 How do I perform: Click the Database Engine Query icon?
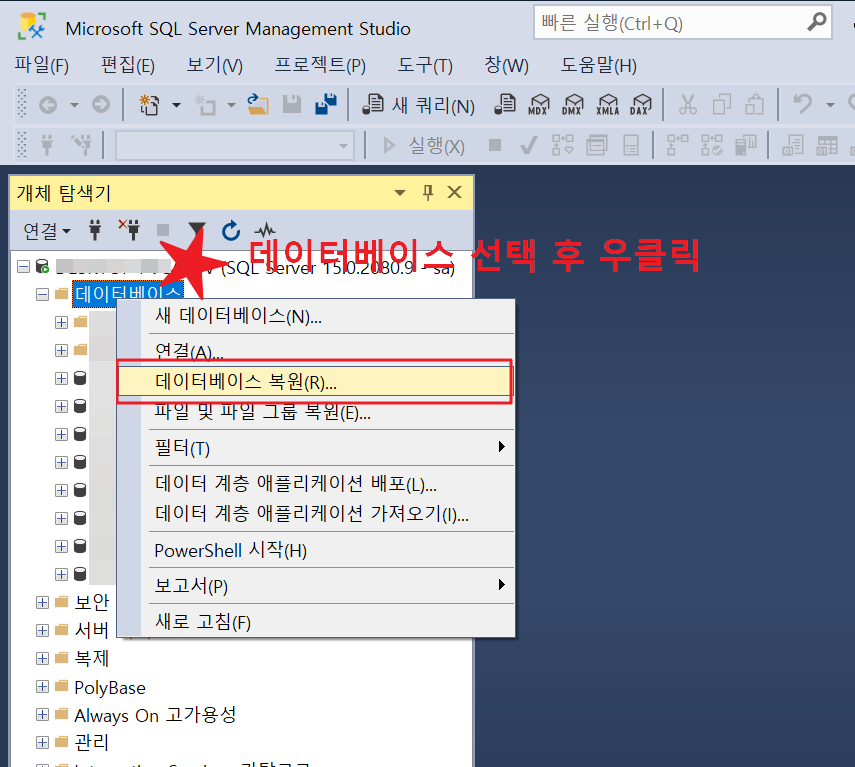(505, 104)
